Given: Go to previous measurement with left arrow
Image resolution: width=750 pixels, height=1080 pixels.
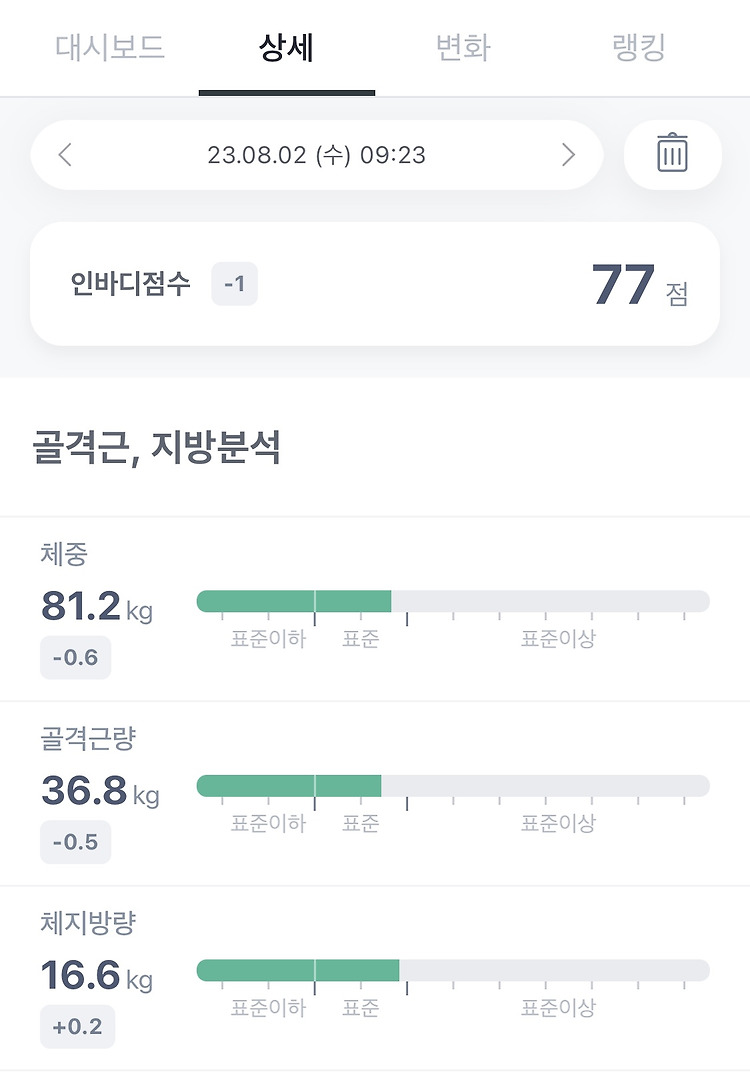Looking at the screenshot, I should (x=65, y=154).
